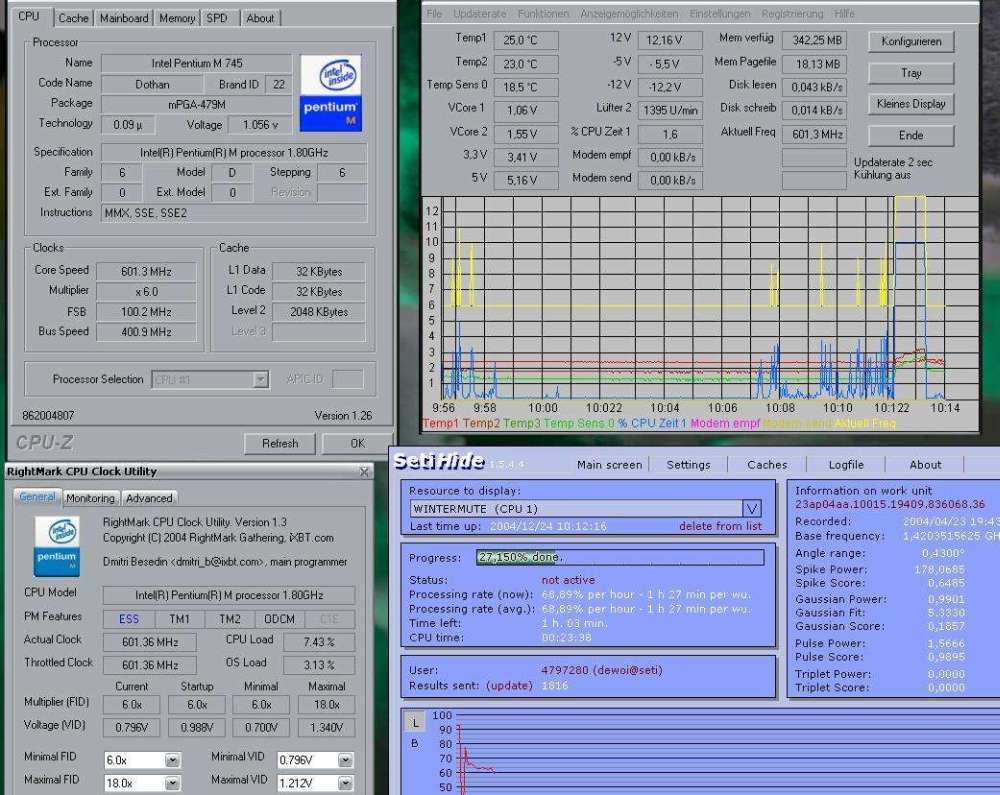Open the Resource to display dropdown in SetiHide
The image size is (1000, 795).
752,509
